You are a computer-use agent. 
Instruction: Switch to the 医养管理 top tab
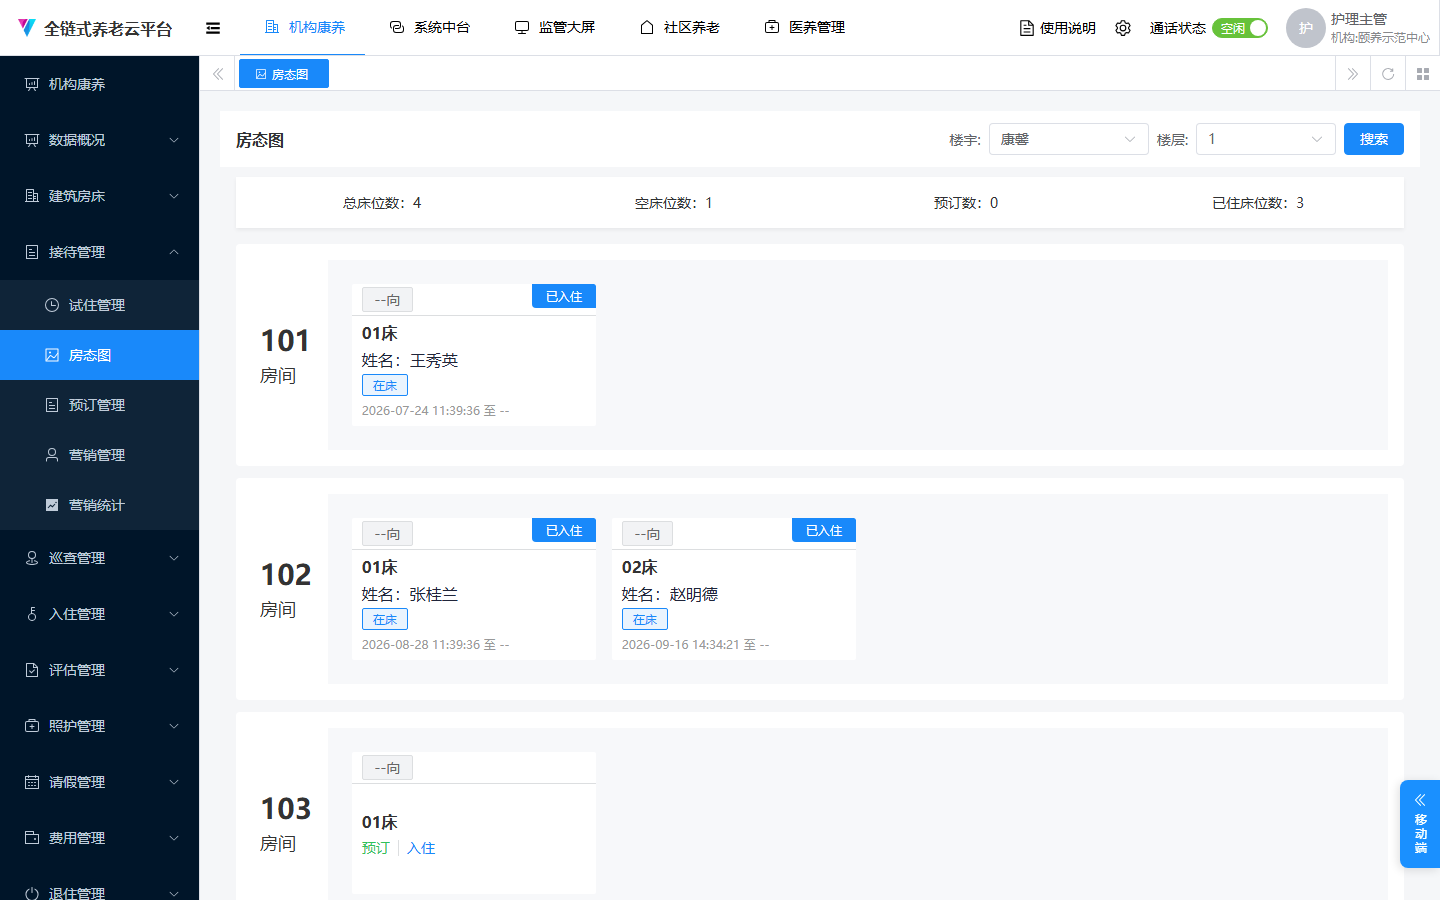(804, 28)
